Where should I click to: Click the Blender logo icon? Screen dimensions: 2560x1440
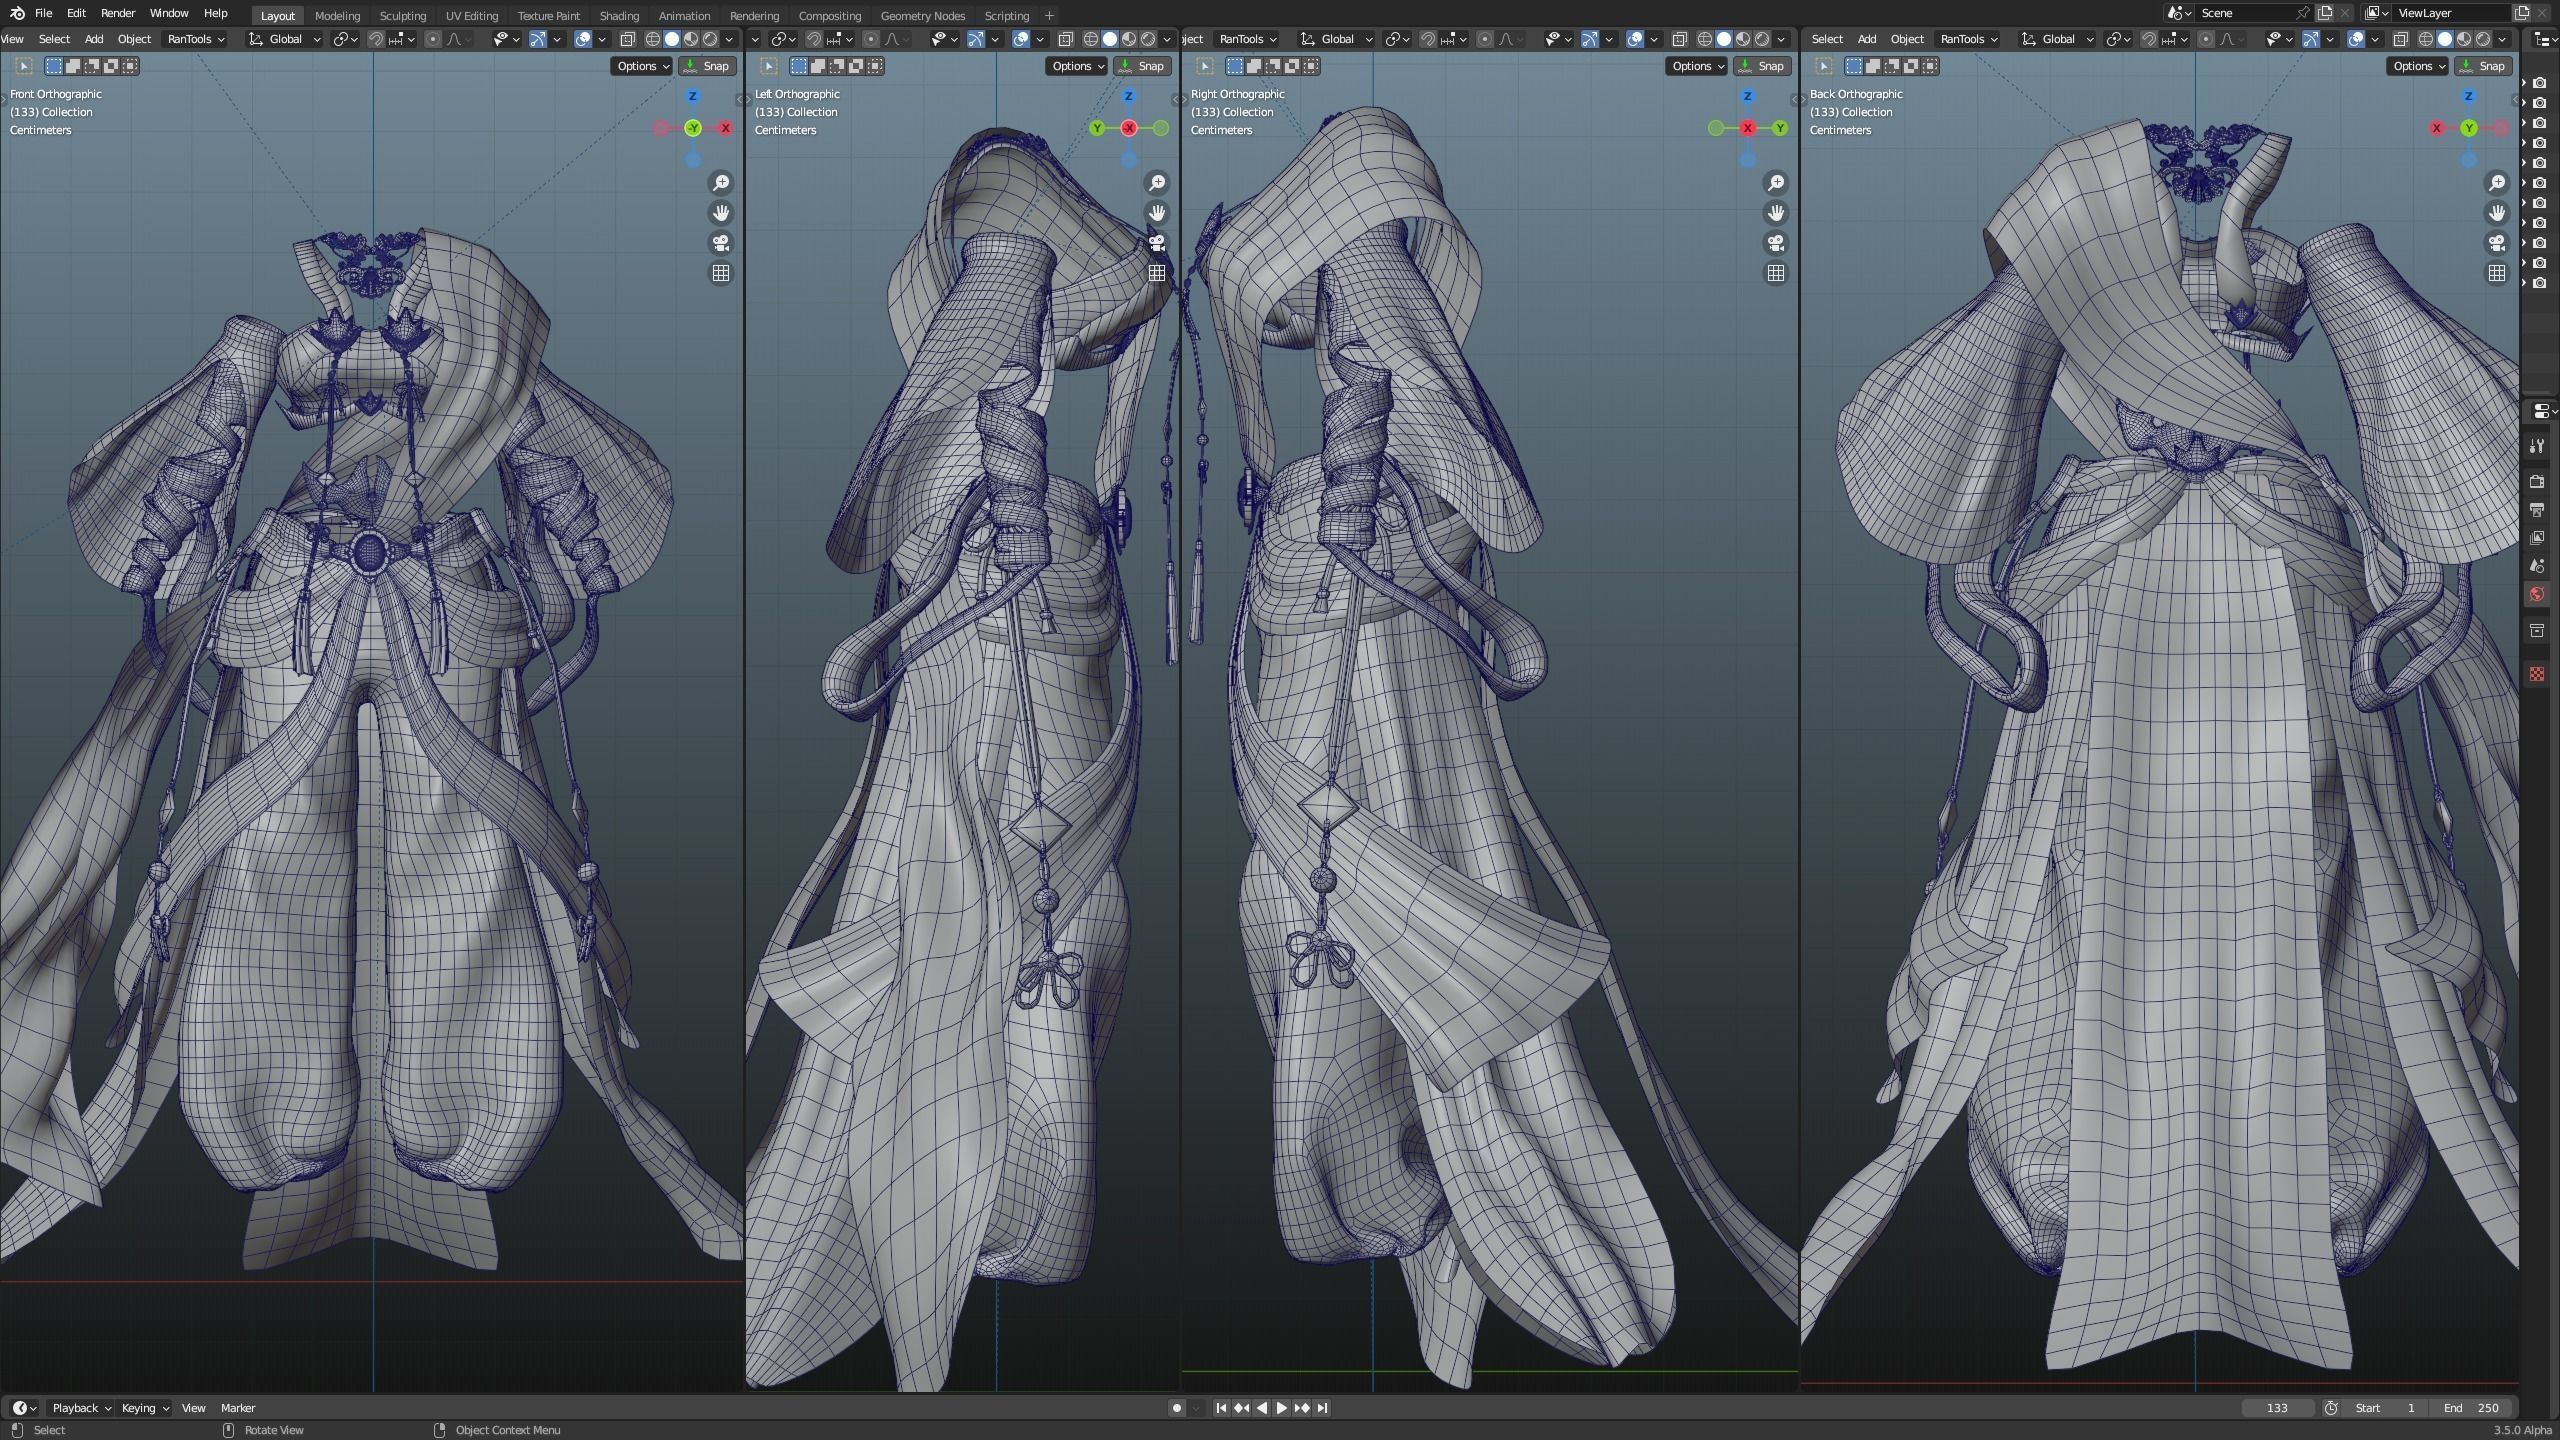click(x=17, y=13)
